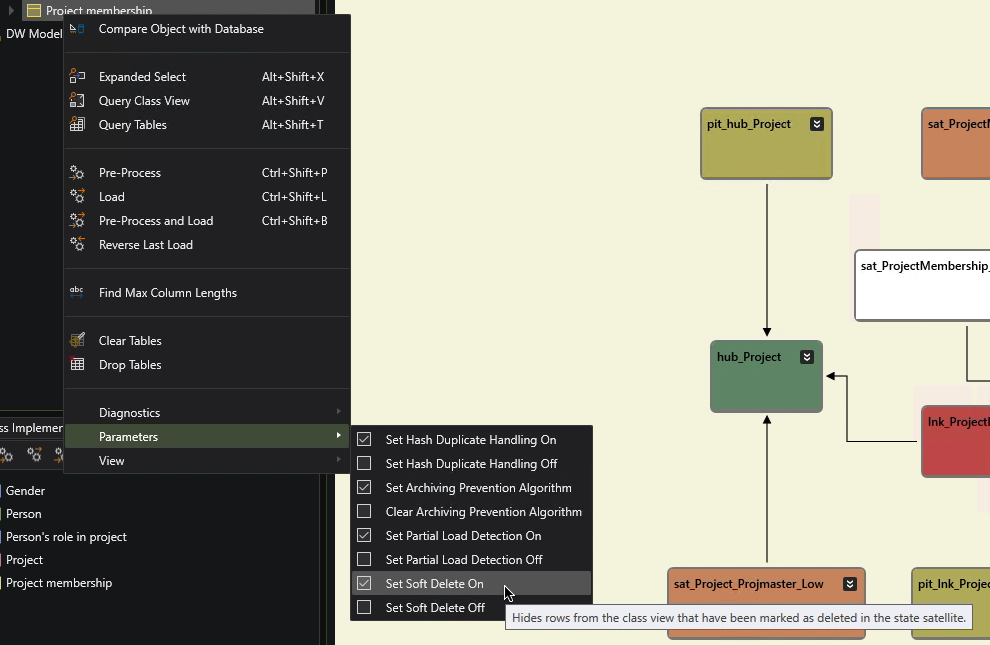Check Set Hash Duplicate Handling Off
The width and height of the screenshot is (990, 645).
point(364,464)
